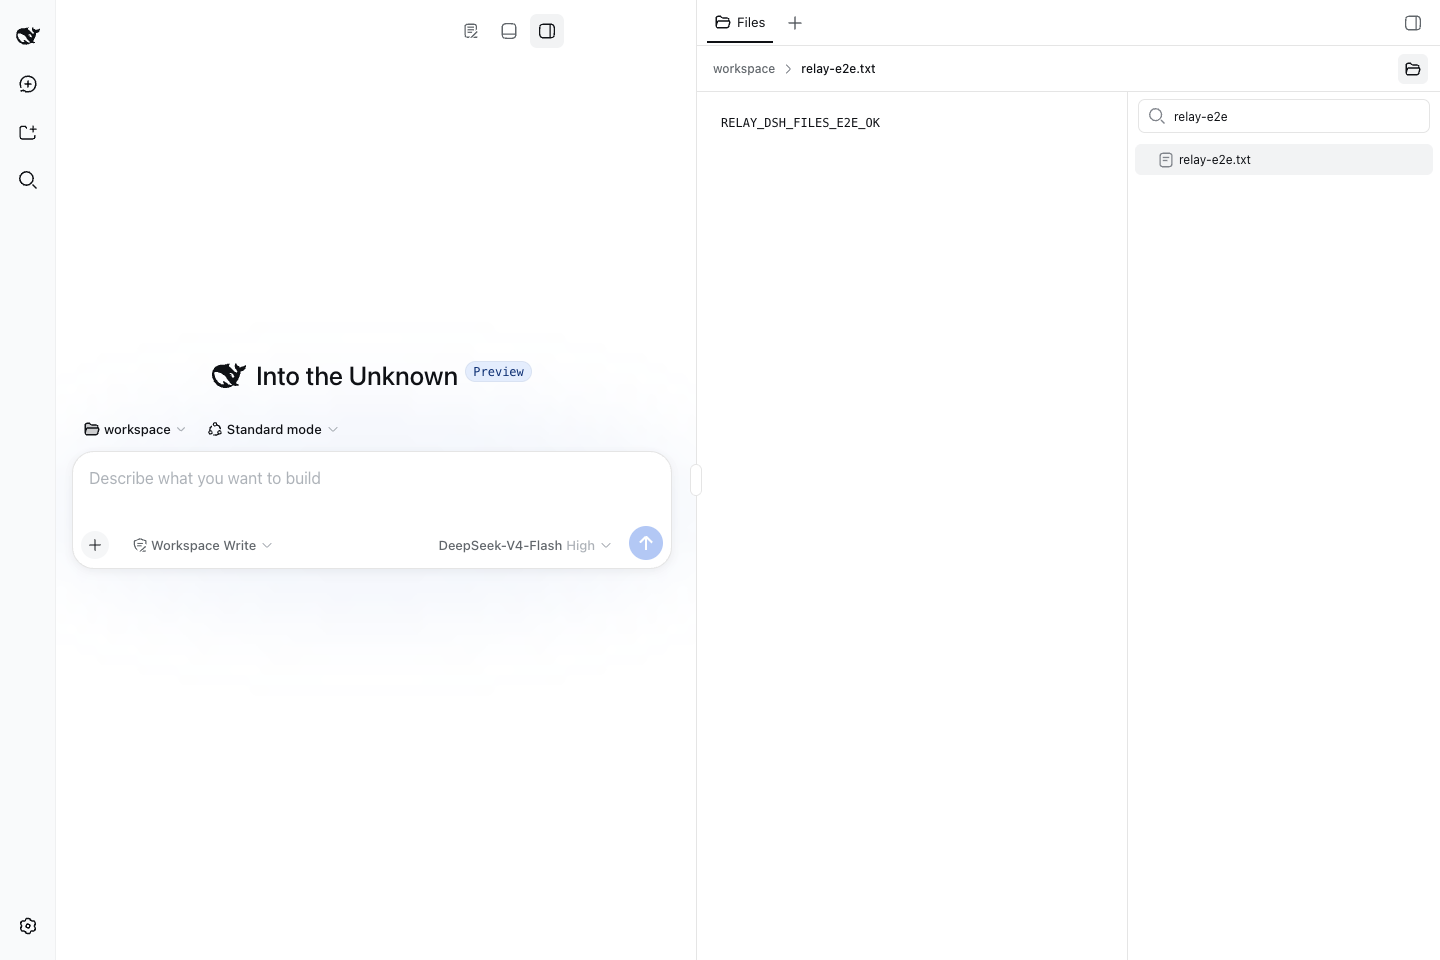This screenshot has width=1440, height=960.
Task: Click relay-e2e.txt breadcrumb label
Action: tap(838, 69)
